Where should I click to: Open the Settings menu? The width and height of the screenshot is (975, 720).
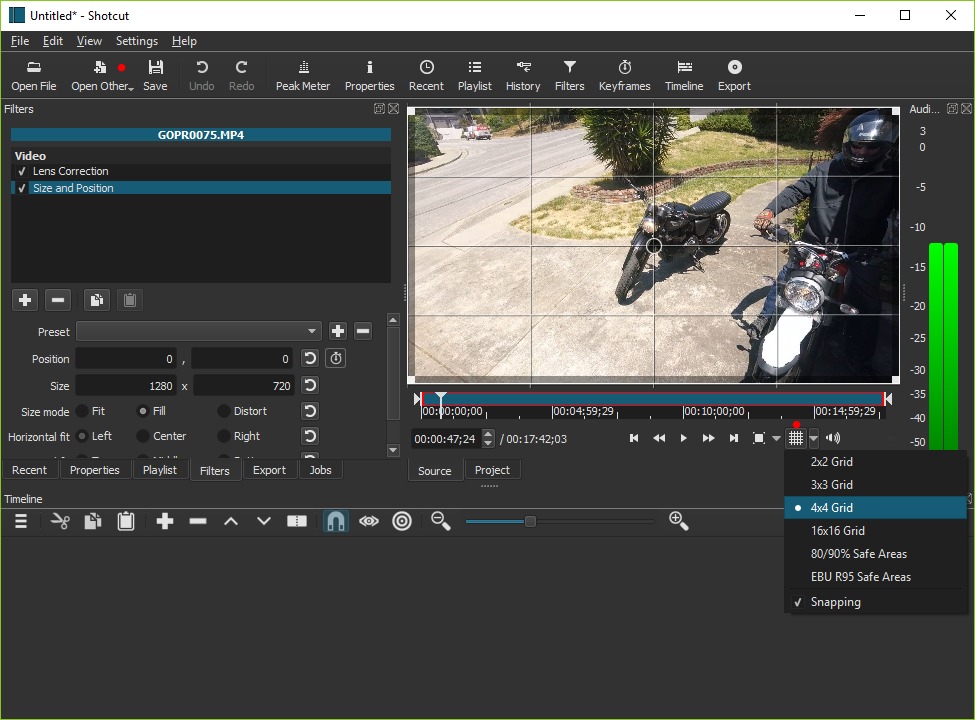tap(137, 41)
